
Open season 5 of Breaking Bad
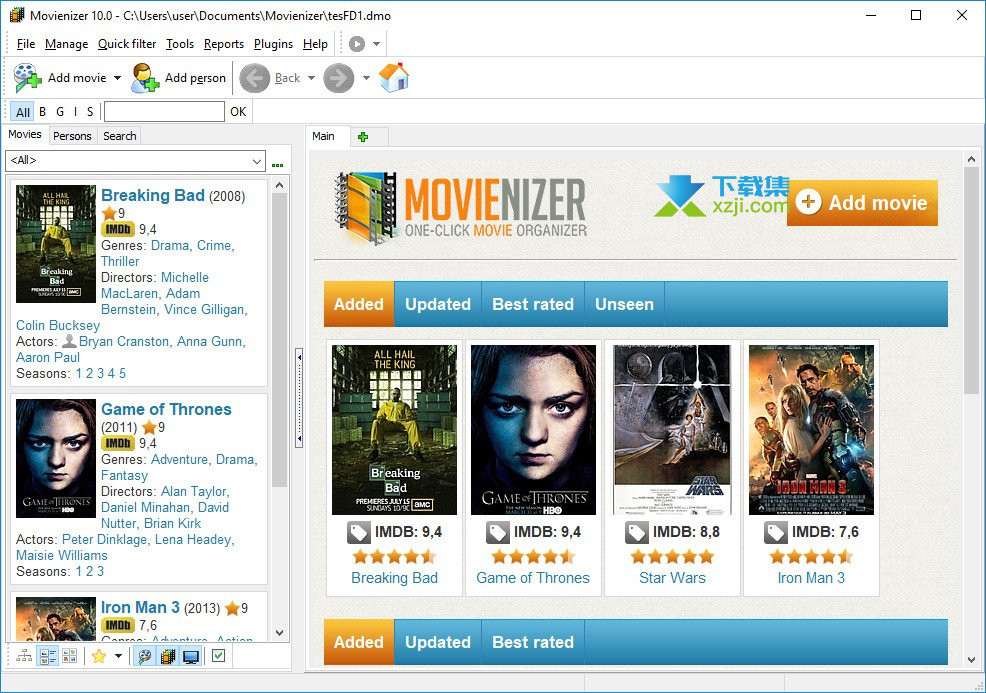click(123, 374)
